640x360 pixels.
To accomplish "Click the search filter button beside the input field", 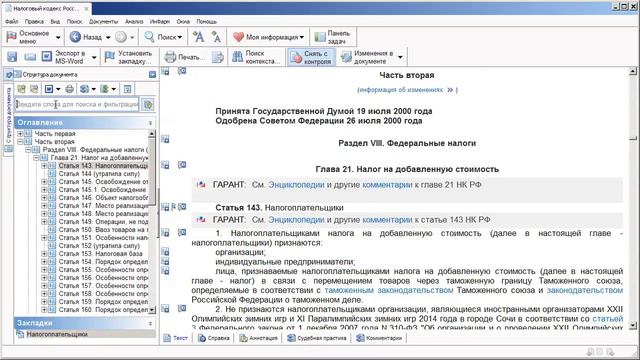I will (x=148, y=104).
